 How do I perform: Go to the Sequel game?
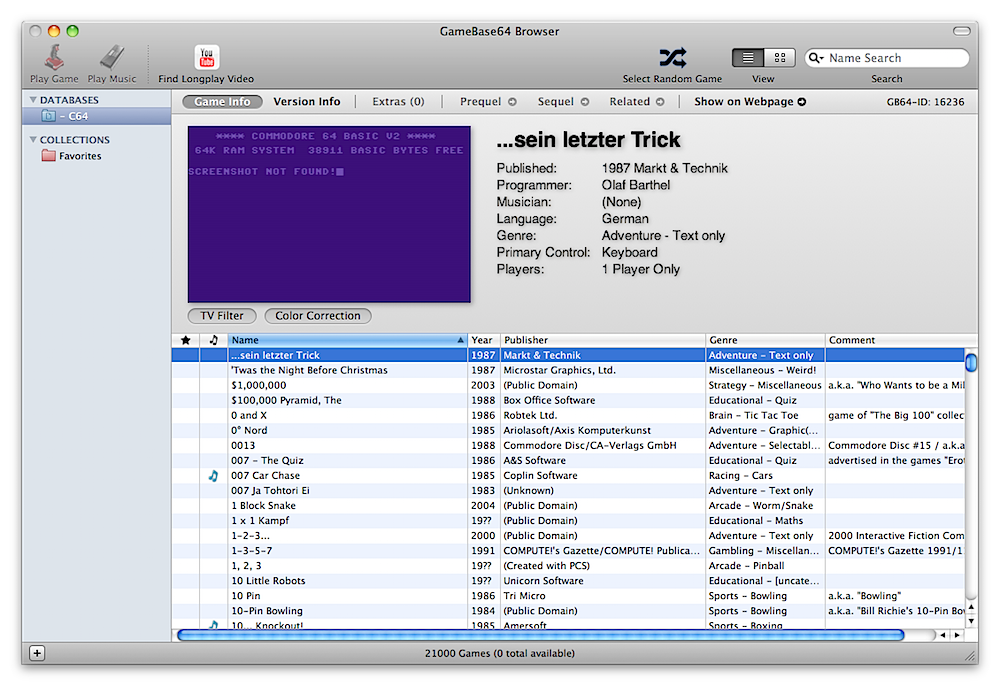pos(563,102)
